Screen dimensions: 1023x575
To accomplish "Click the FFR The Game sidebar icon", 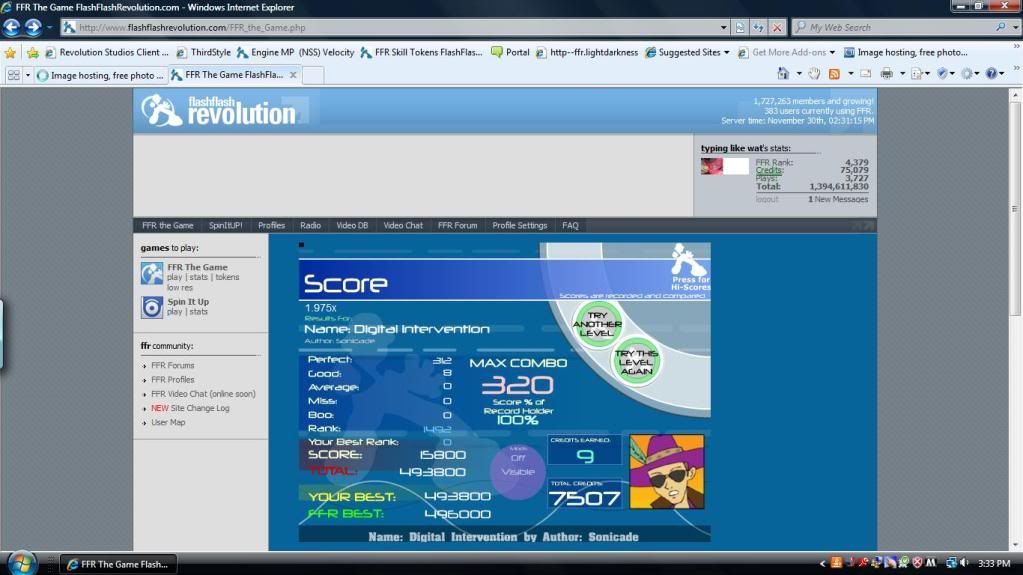I will 152,273.
